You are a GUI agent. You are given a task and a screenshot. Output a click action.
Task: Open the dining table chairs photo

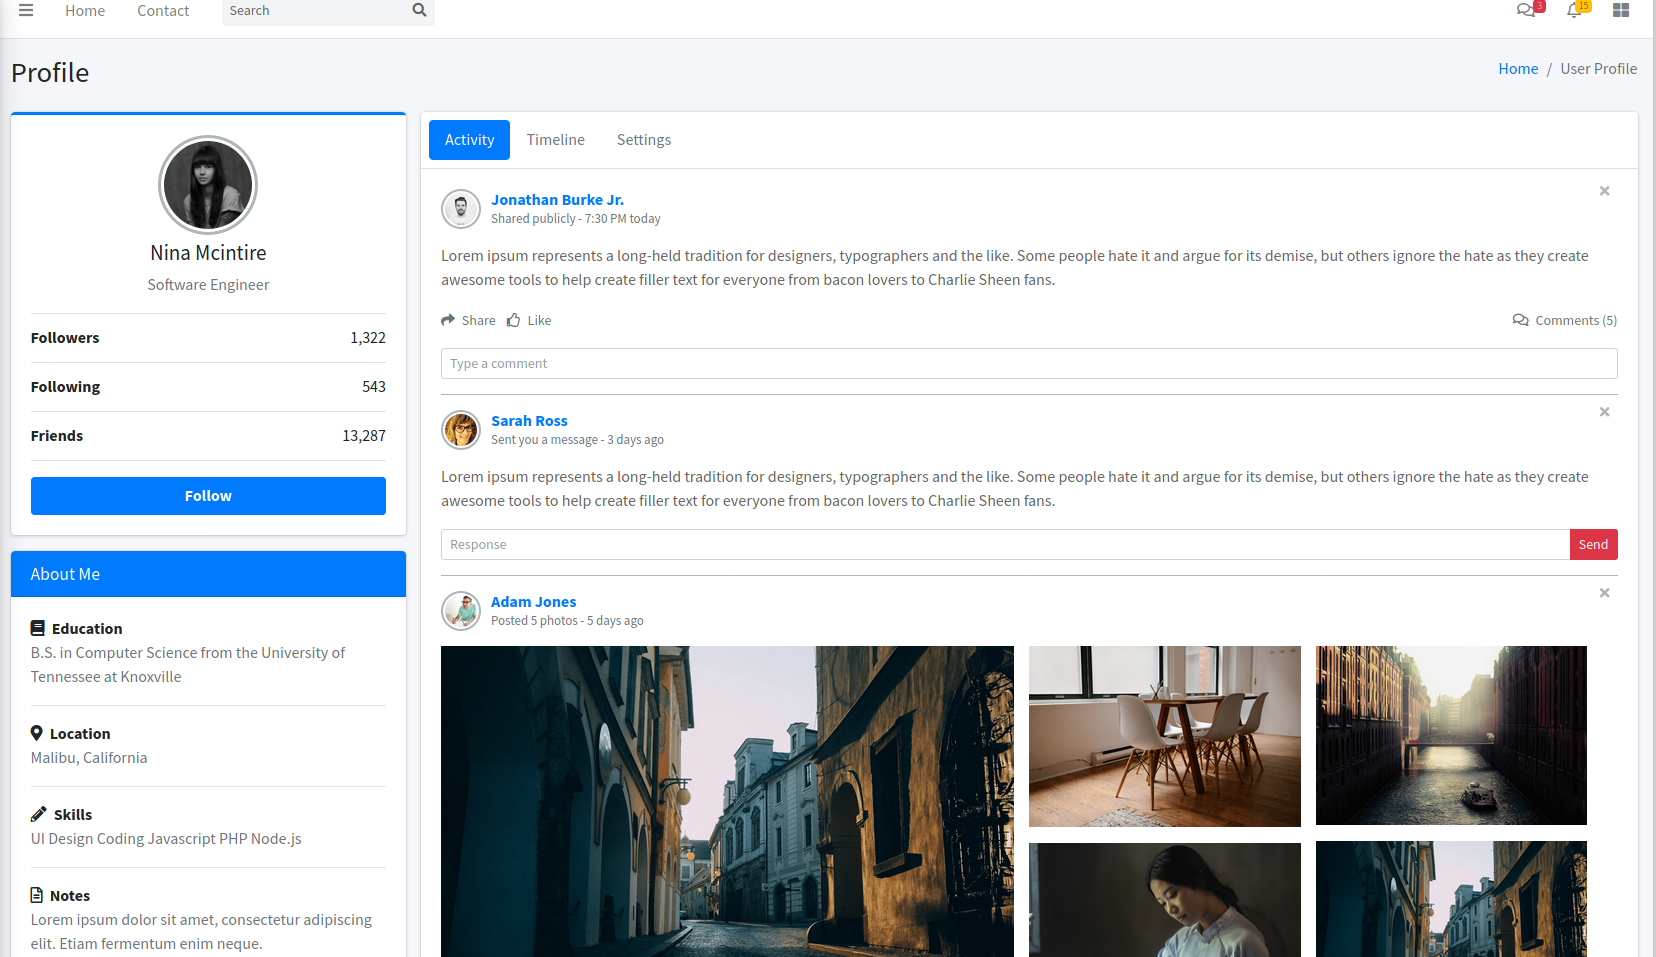pyautogui.click(x=1165, y=736)
